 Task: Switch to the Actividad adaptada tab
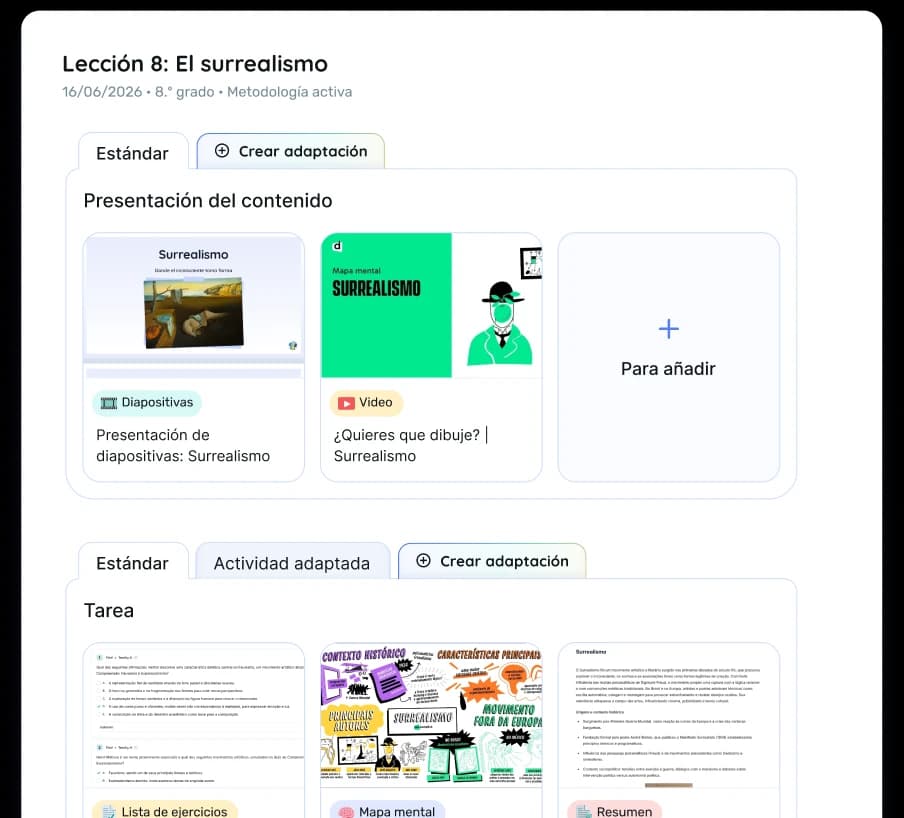(x=292, y=563)
